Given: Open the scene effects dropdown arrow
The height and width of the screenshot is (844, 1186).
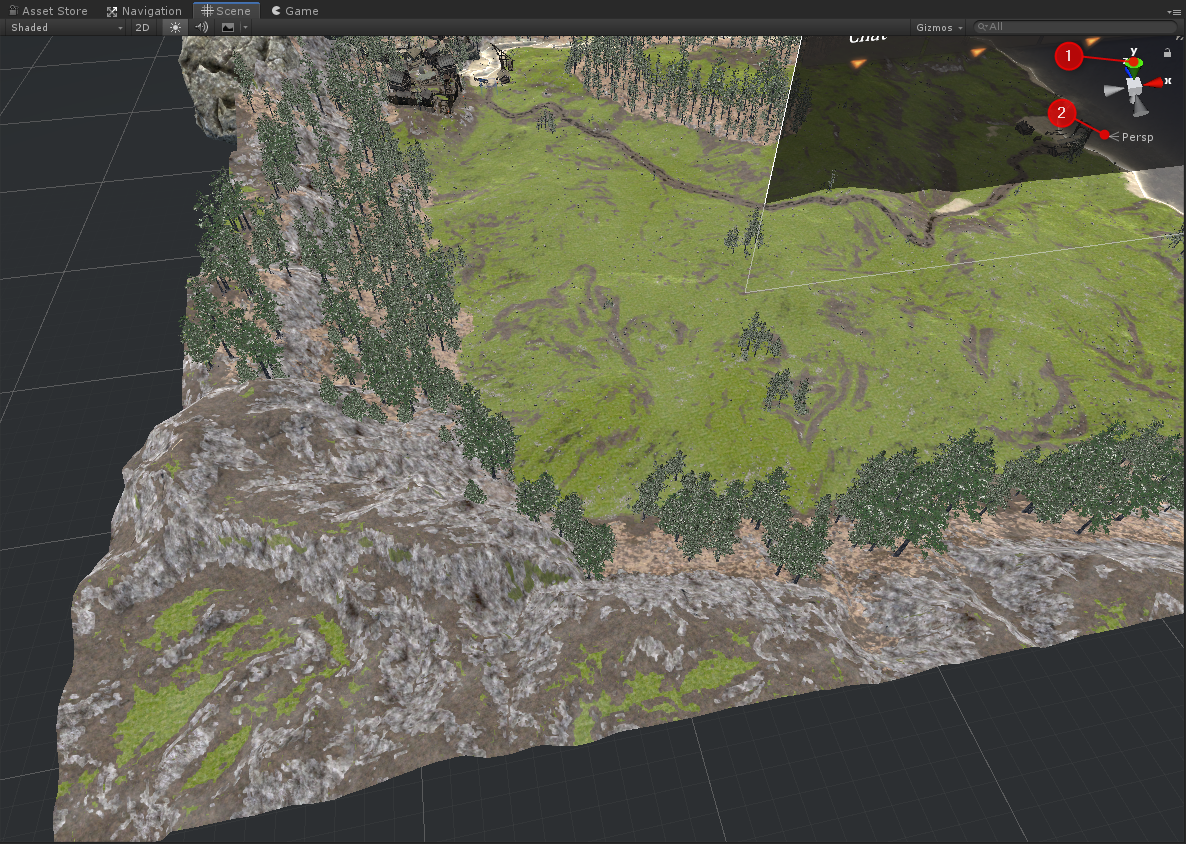Looking at the screenshot, I should 244,27.
